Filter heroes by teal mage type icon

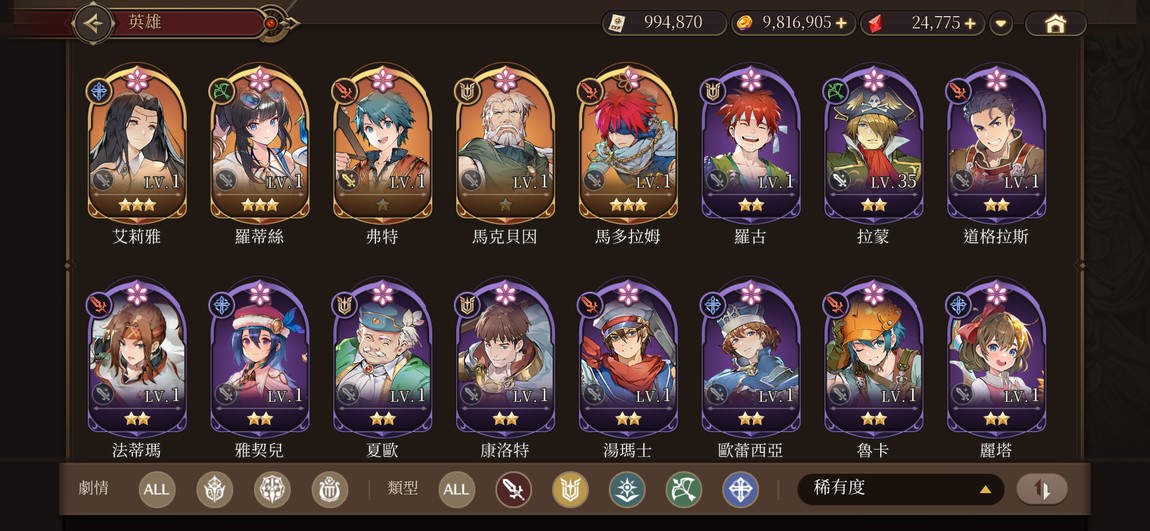627,490
